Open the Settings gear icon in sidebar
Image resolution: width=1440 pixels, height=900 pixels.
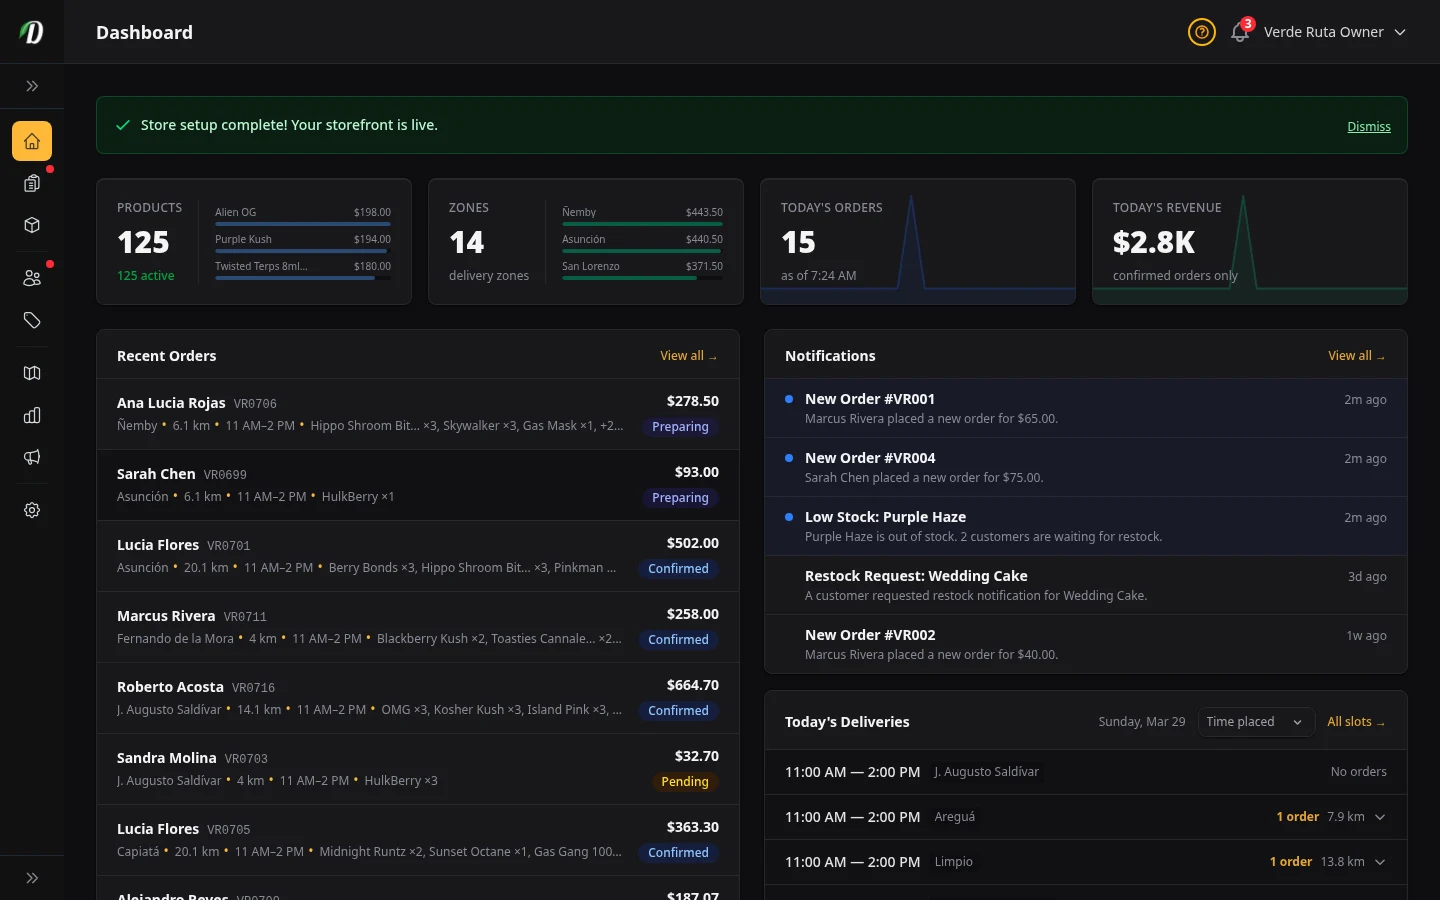(x=32, y=510)
